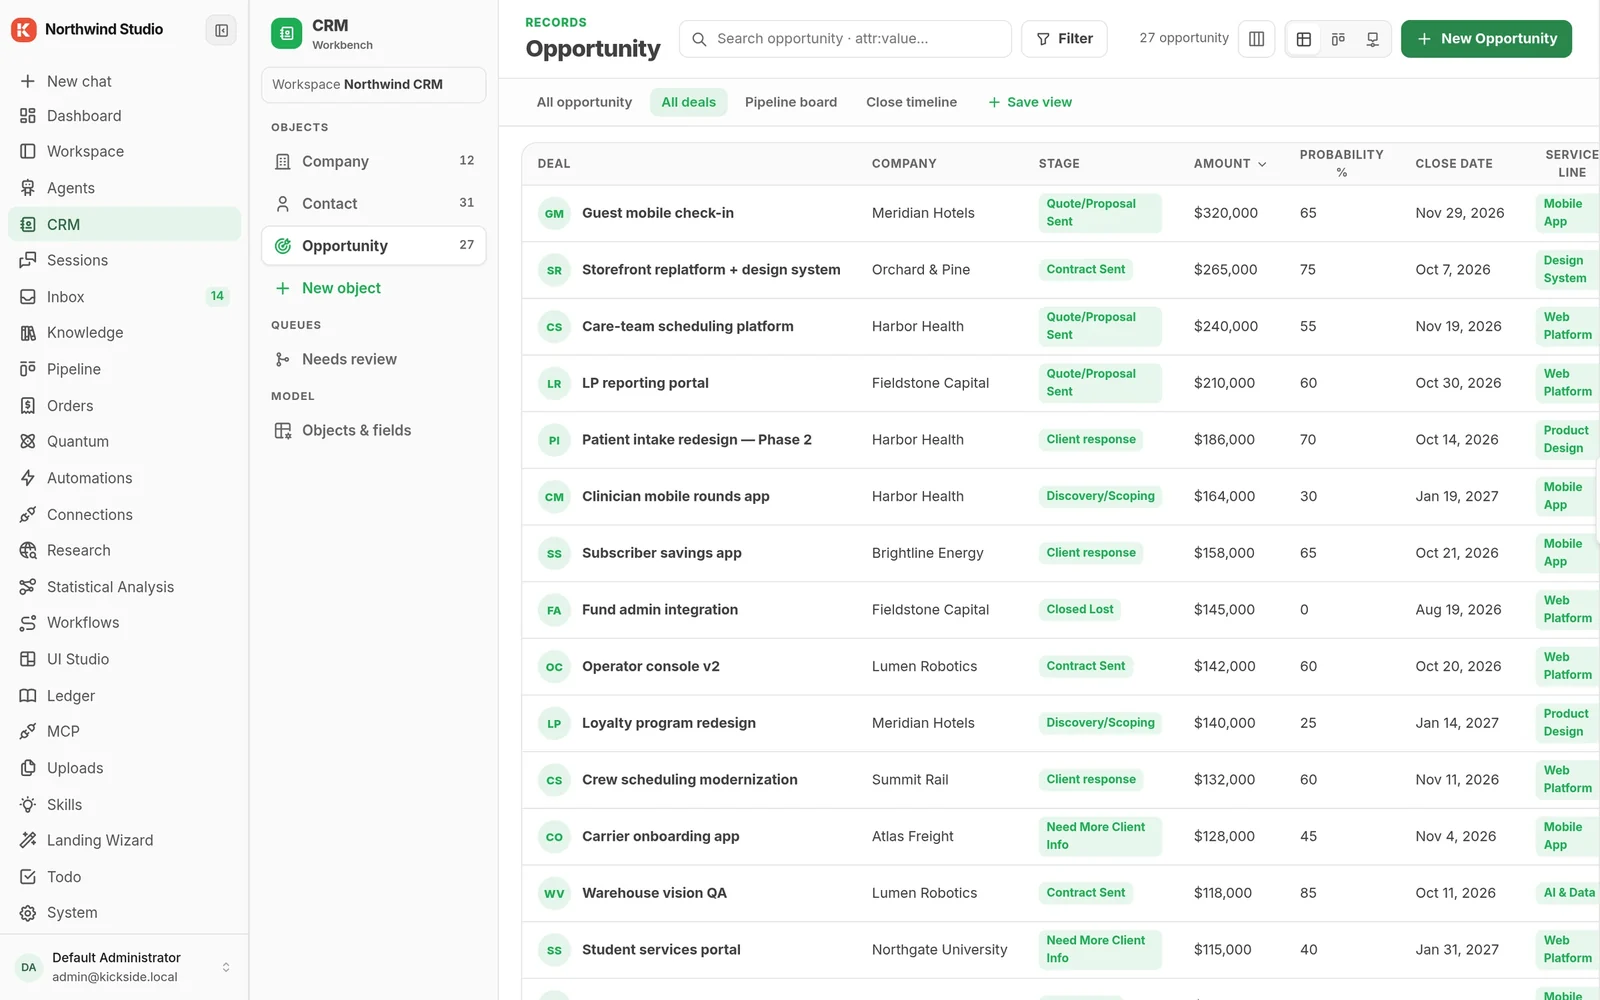
Task: Open UI Studio in the sidebar
Action: 124,659
